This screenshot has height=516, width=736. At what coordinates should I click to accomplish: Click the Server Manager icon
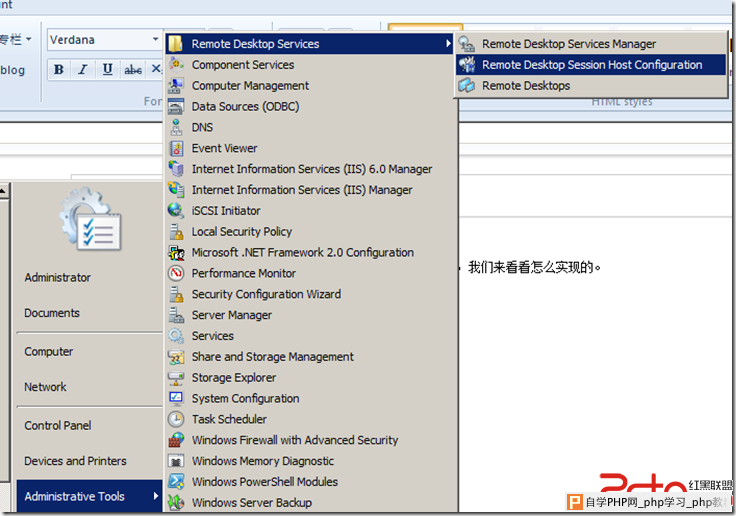point(176,315)
